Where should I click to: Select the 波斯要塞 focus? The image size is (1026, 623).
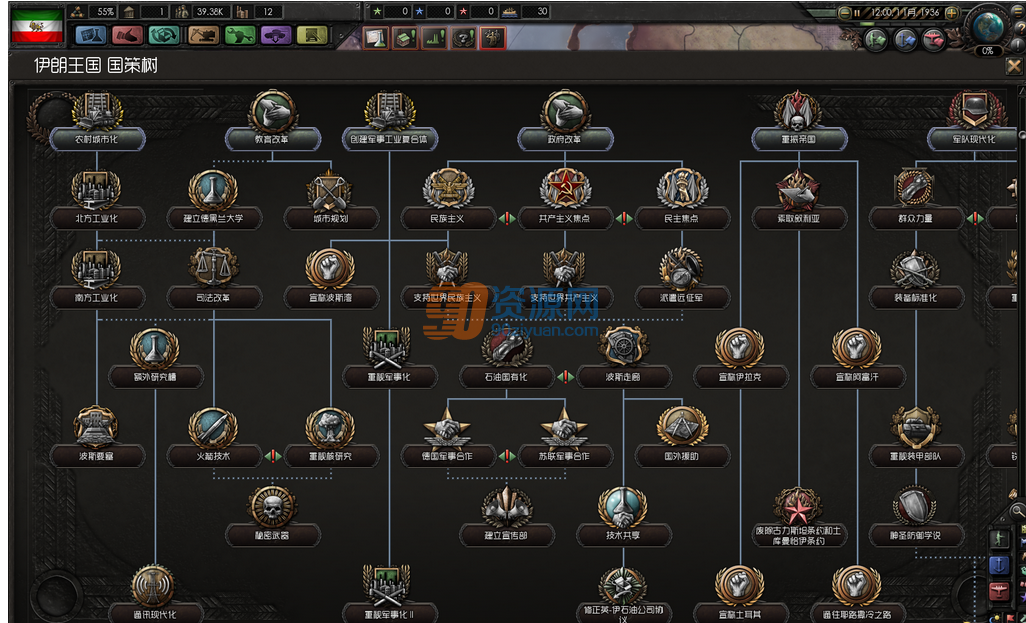click(97, 438)
